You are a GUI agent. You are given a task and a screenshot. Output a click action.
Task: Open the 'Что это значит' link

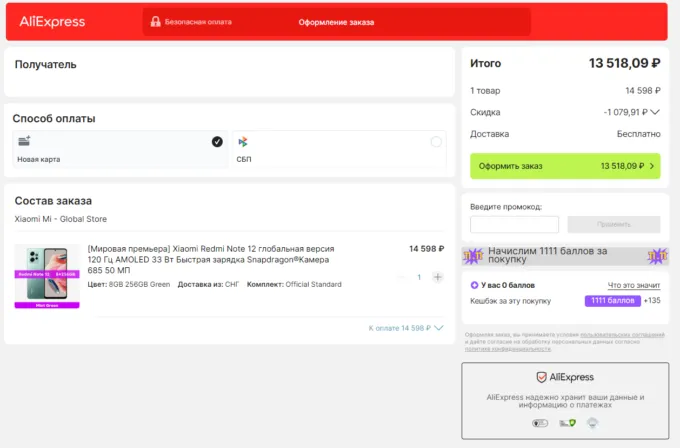634,285
